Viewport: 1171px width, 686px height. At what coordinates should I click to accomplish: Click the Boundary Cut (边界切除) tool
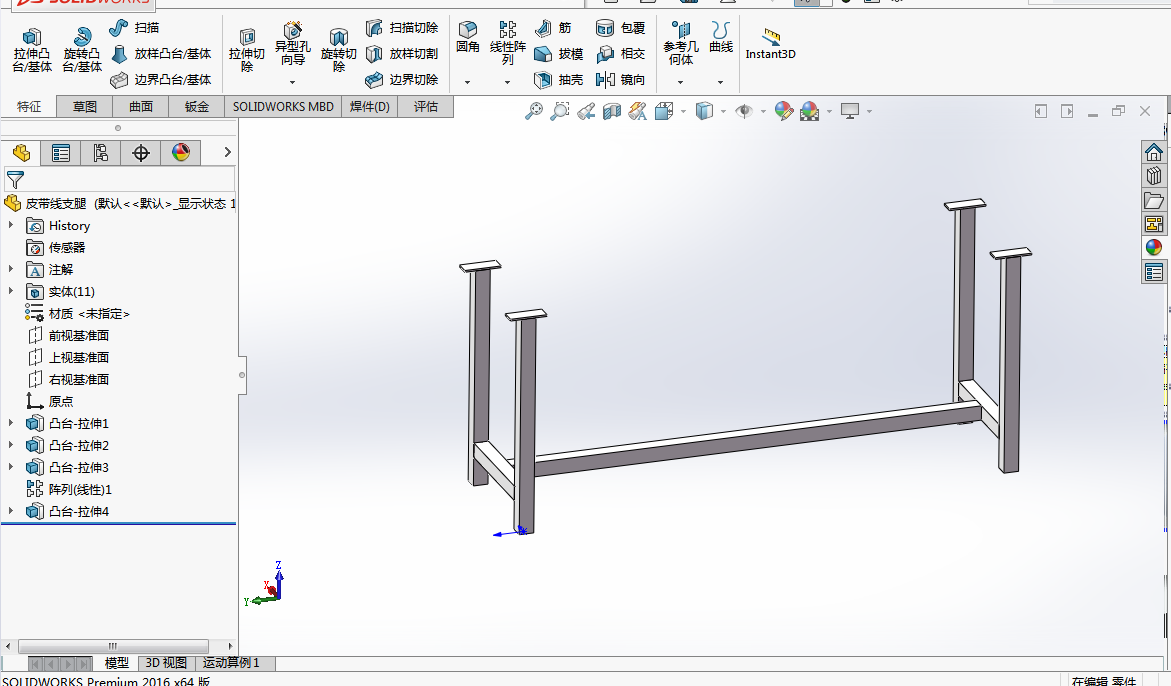(x=402, y=80)
